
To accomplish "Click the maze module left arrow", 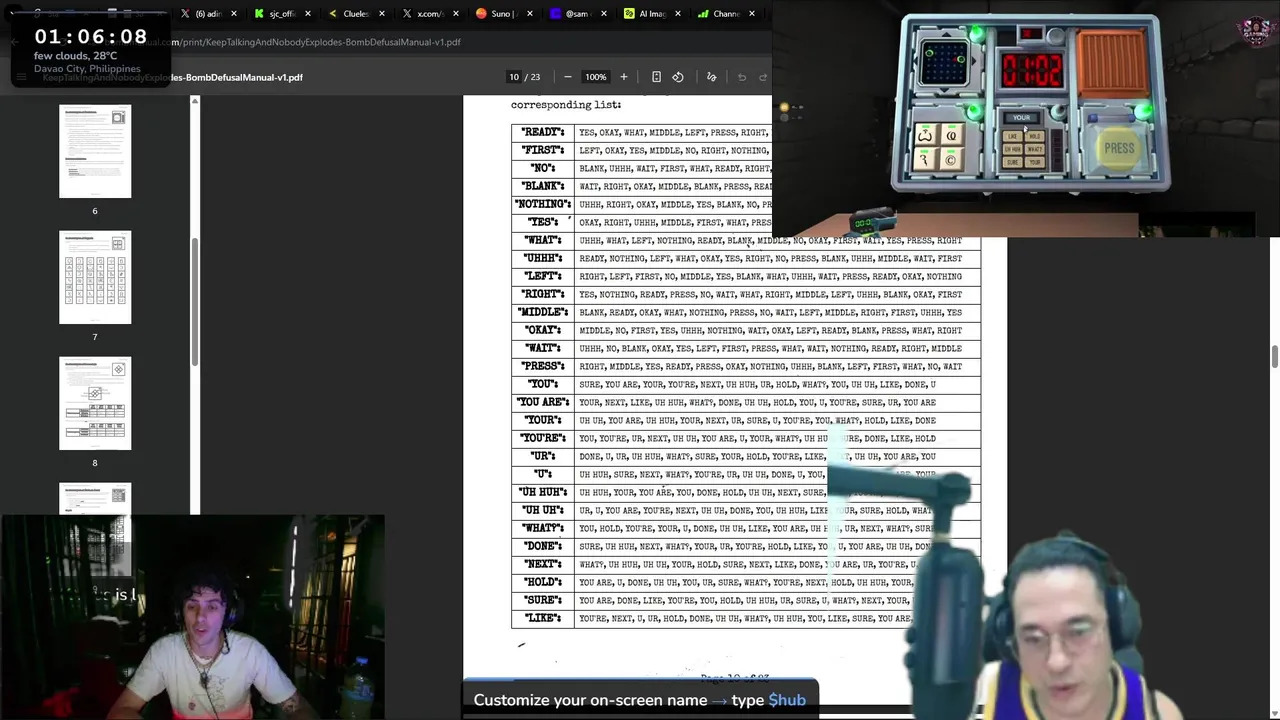I will pos(916,60).
